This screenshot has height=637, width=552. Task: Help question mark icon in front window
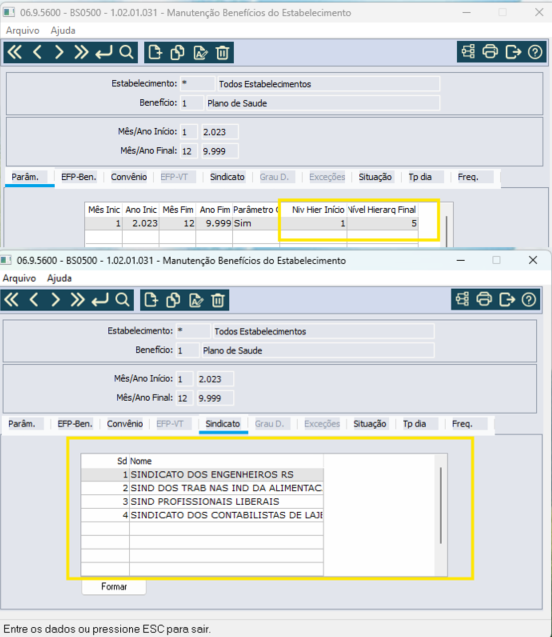(529, 299)
